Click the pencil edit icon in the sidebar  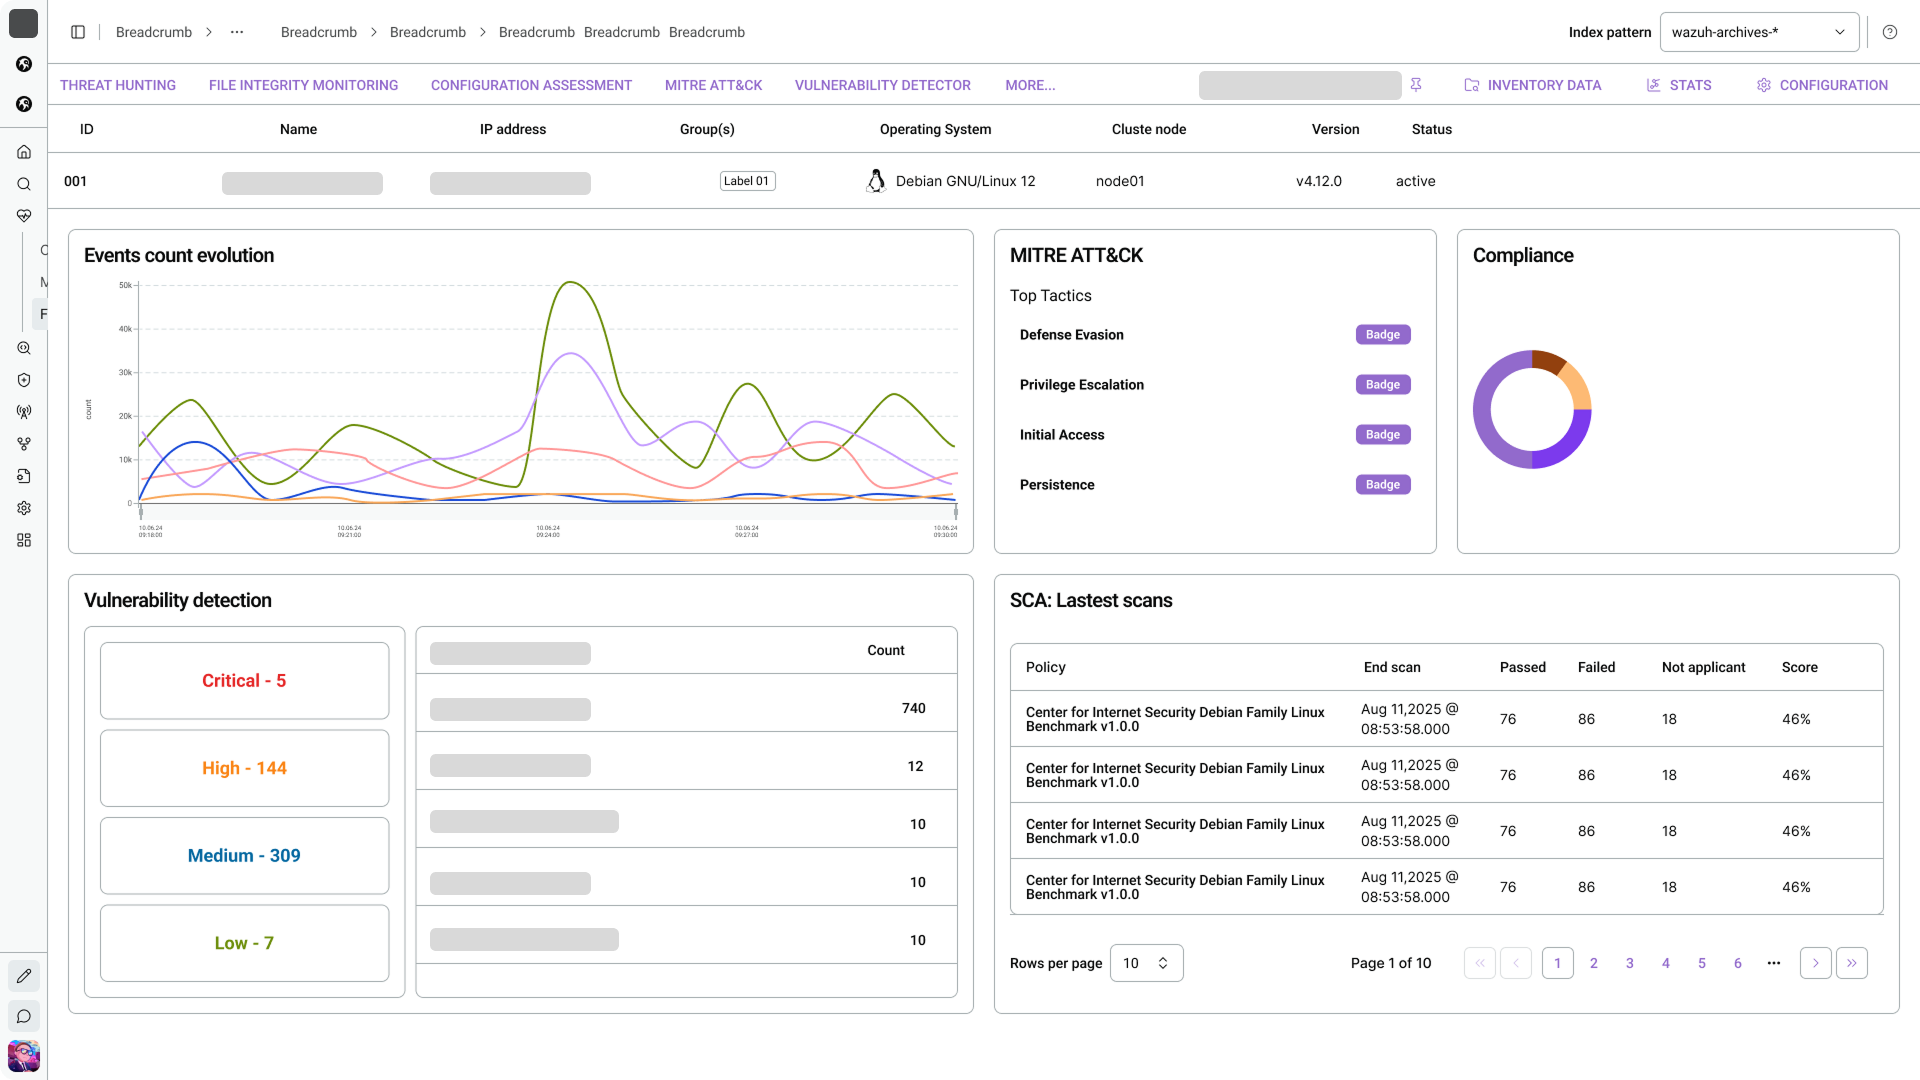click(x=24, y=976)
